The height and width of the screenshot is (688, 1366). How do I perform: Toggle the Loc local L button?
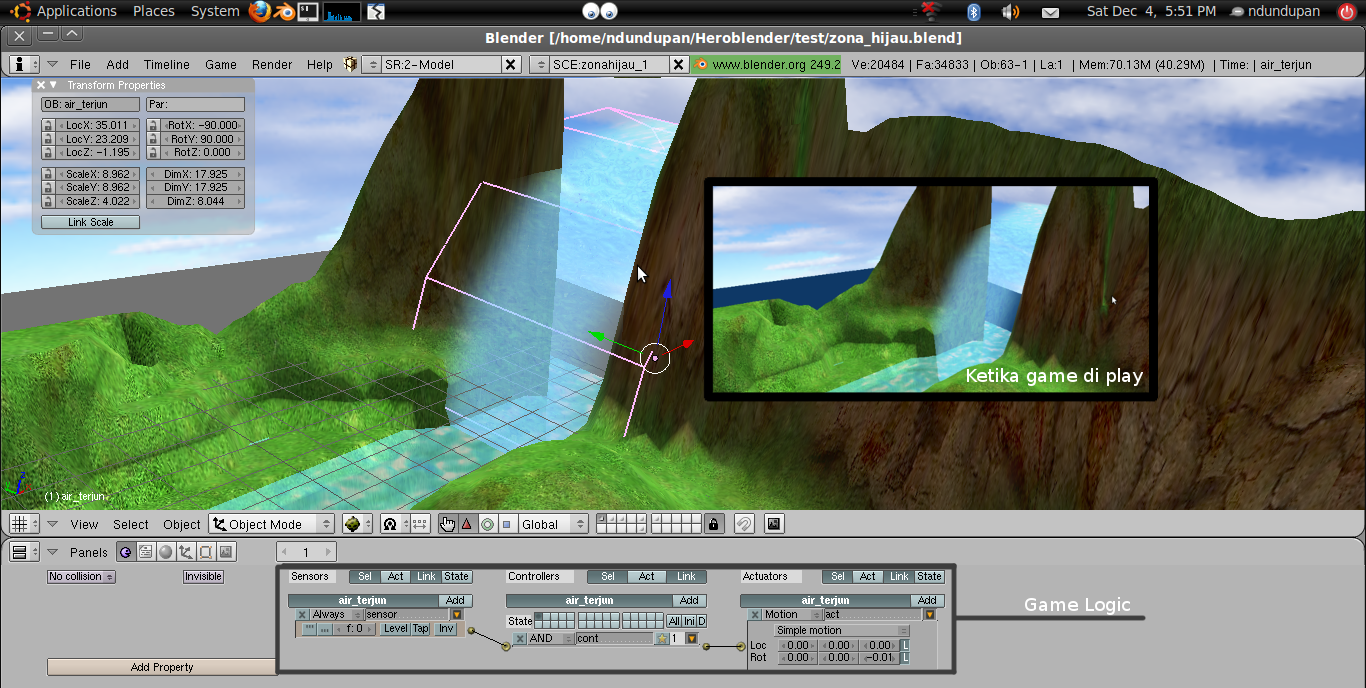coord(905,646)
